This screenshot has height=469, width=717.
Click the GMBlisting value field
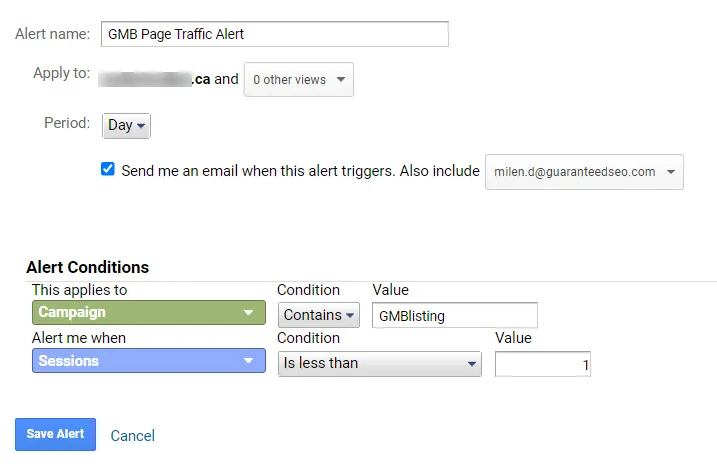pos(454,316)
